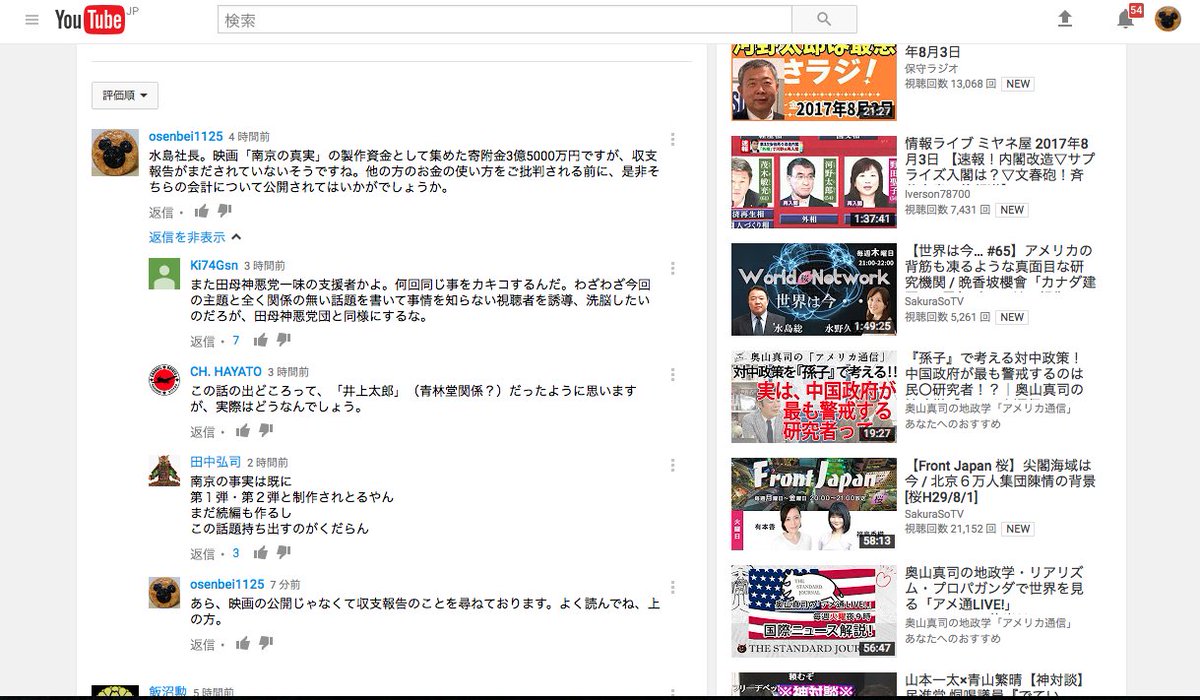Like the Ki74Gsn reply
Image resolution: width=1200 pixels, height=700 pixels.
[260, 340]
